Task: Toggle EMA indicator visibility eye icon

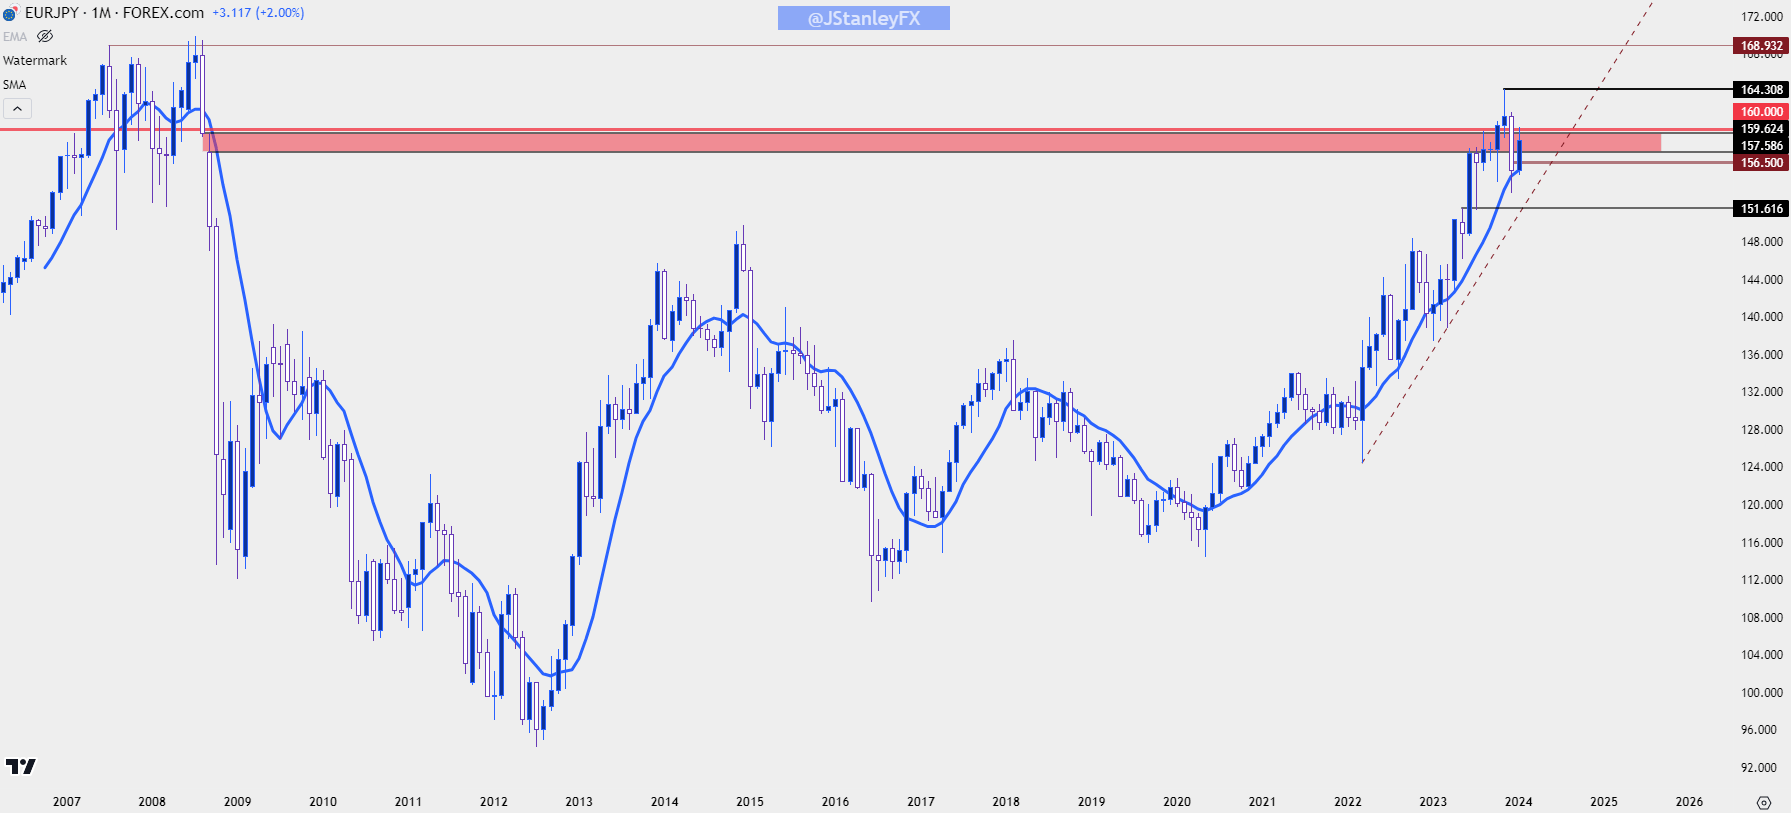Action: 45,36
